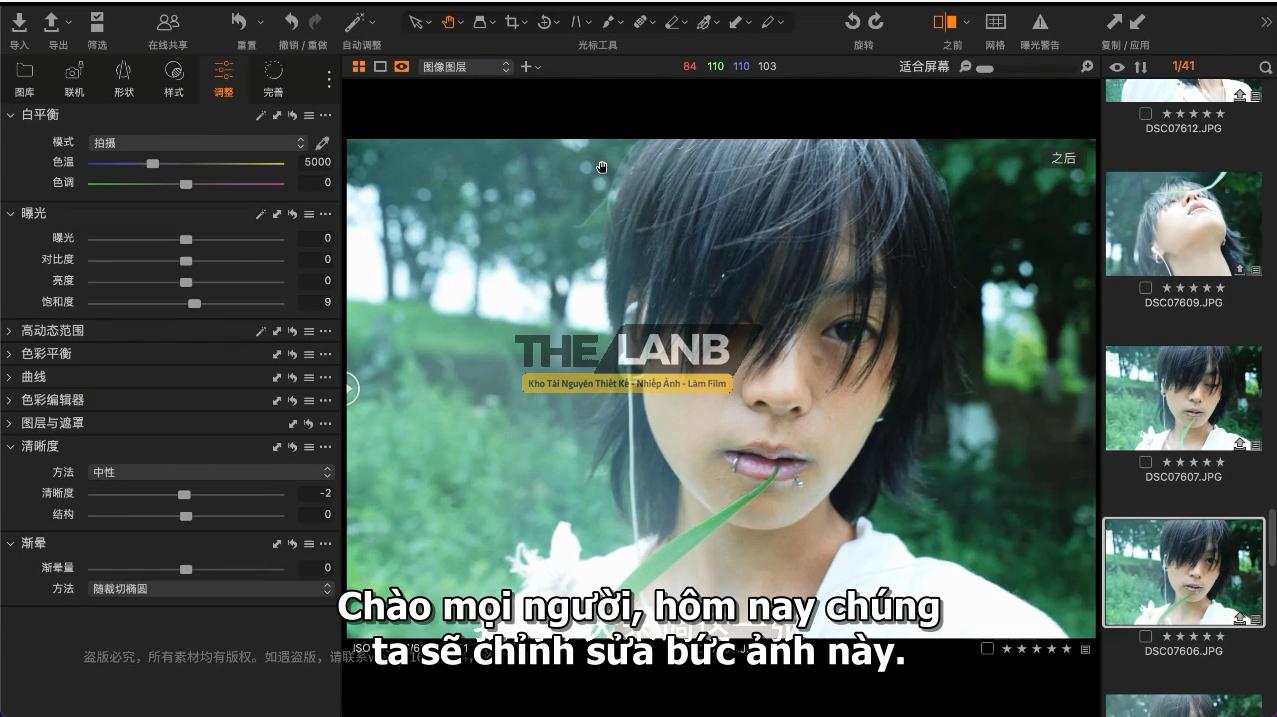Toggle the 网格 grid overlay icon
Viewport: 1277px width, 717px height.
pos(995,22)
